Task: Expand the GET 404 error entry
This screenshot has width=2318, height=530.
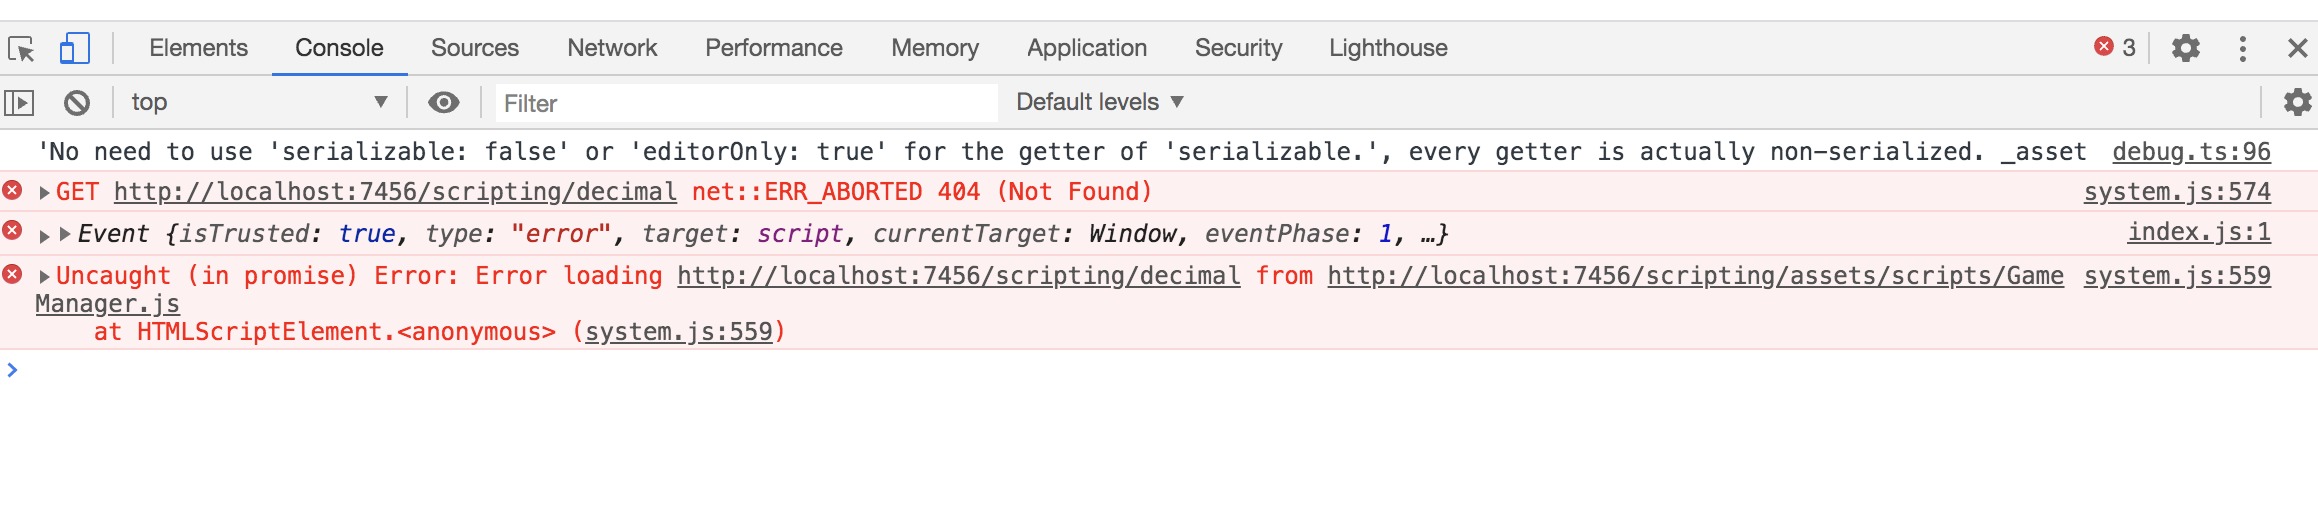Action: 44,192
